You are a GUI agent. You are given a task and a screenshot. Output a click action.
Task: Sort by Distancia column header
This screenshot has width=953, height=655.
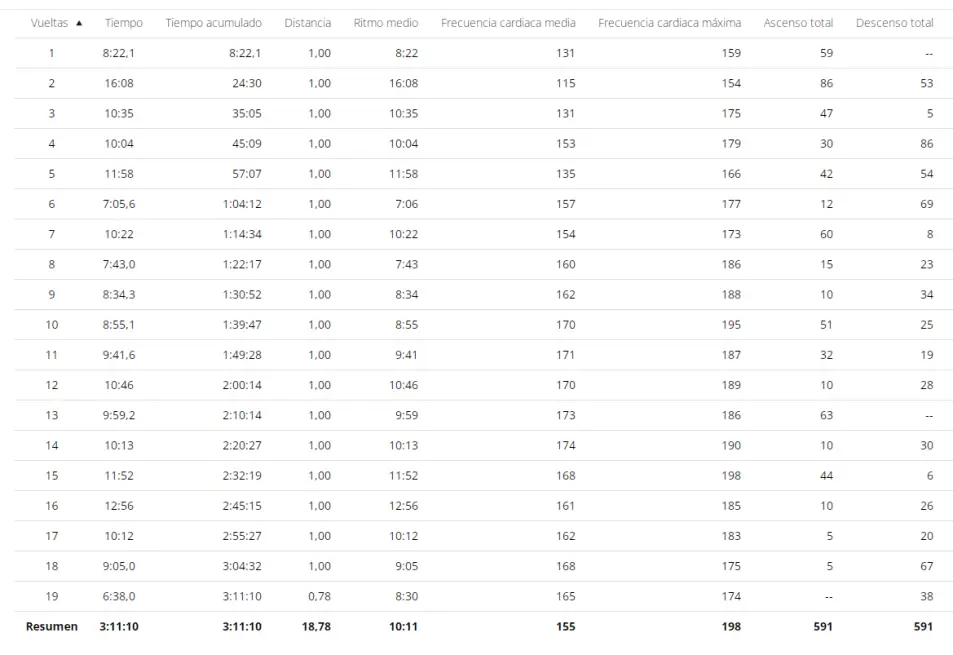(307, 23)
